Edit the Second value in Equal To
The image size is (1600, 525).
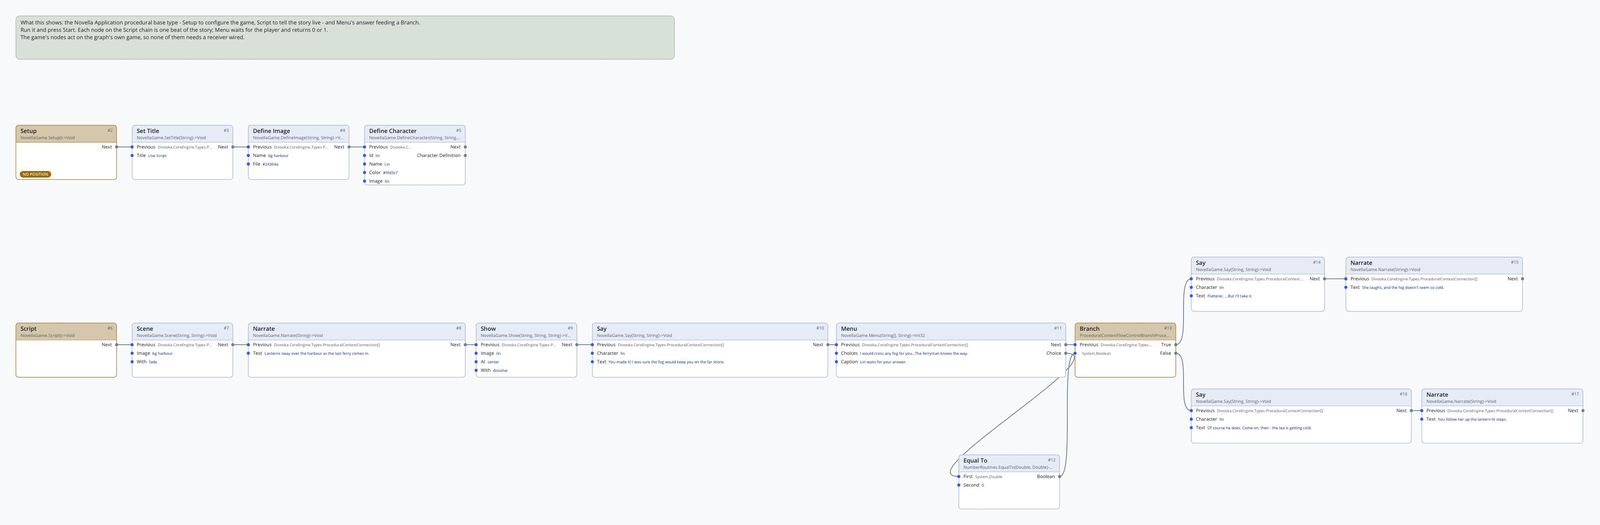coord(983,486)
